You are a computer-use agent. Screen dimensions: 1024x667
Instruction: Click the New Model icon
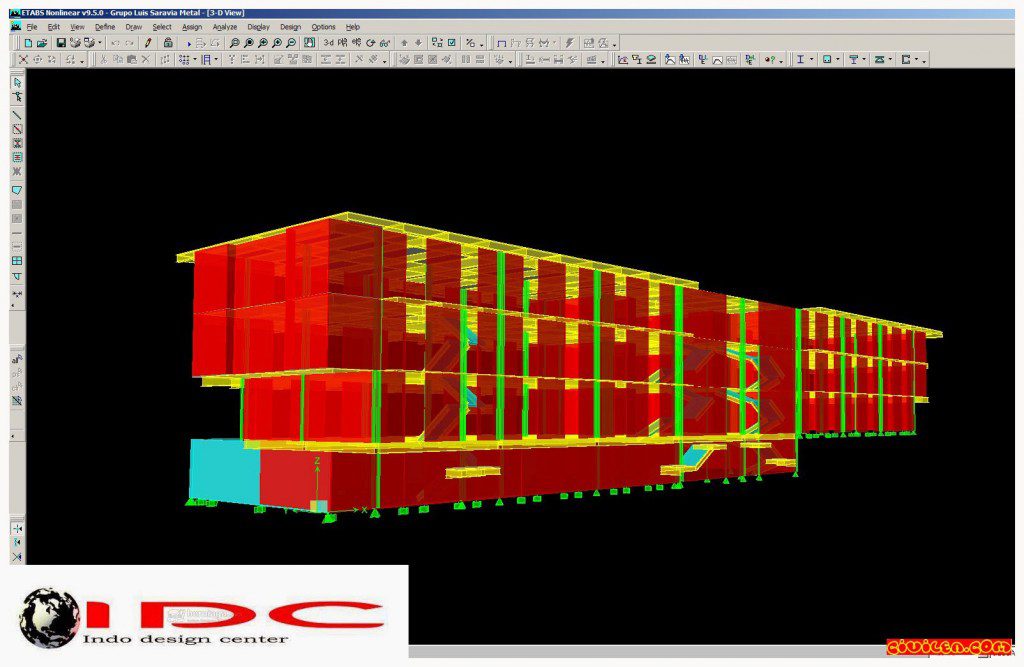tap(28, 43)
